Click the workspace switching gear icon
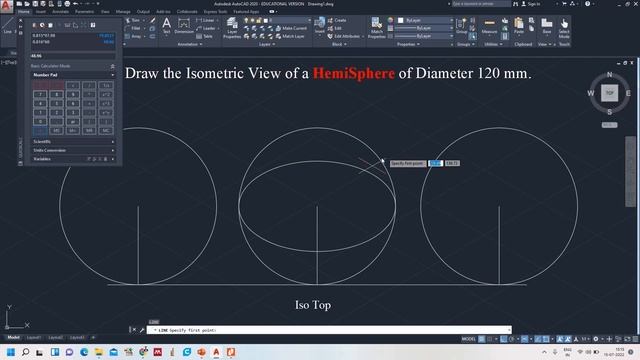 [596, 339]
